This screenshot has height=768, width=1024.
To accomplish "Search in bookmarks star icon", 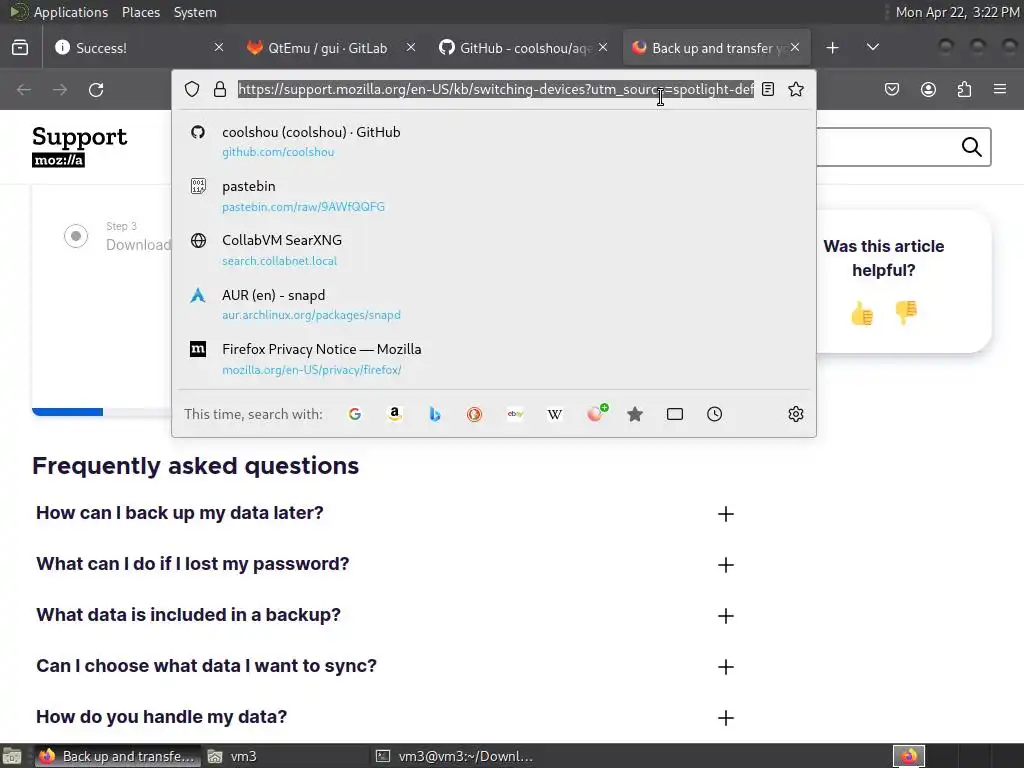I will pyautogui.click(x=635, y=414).
